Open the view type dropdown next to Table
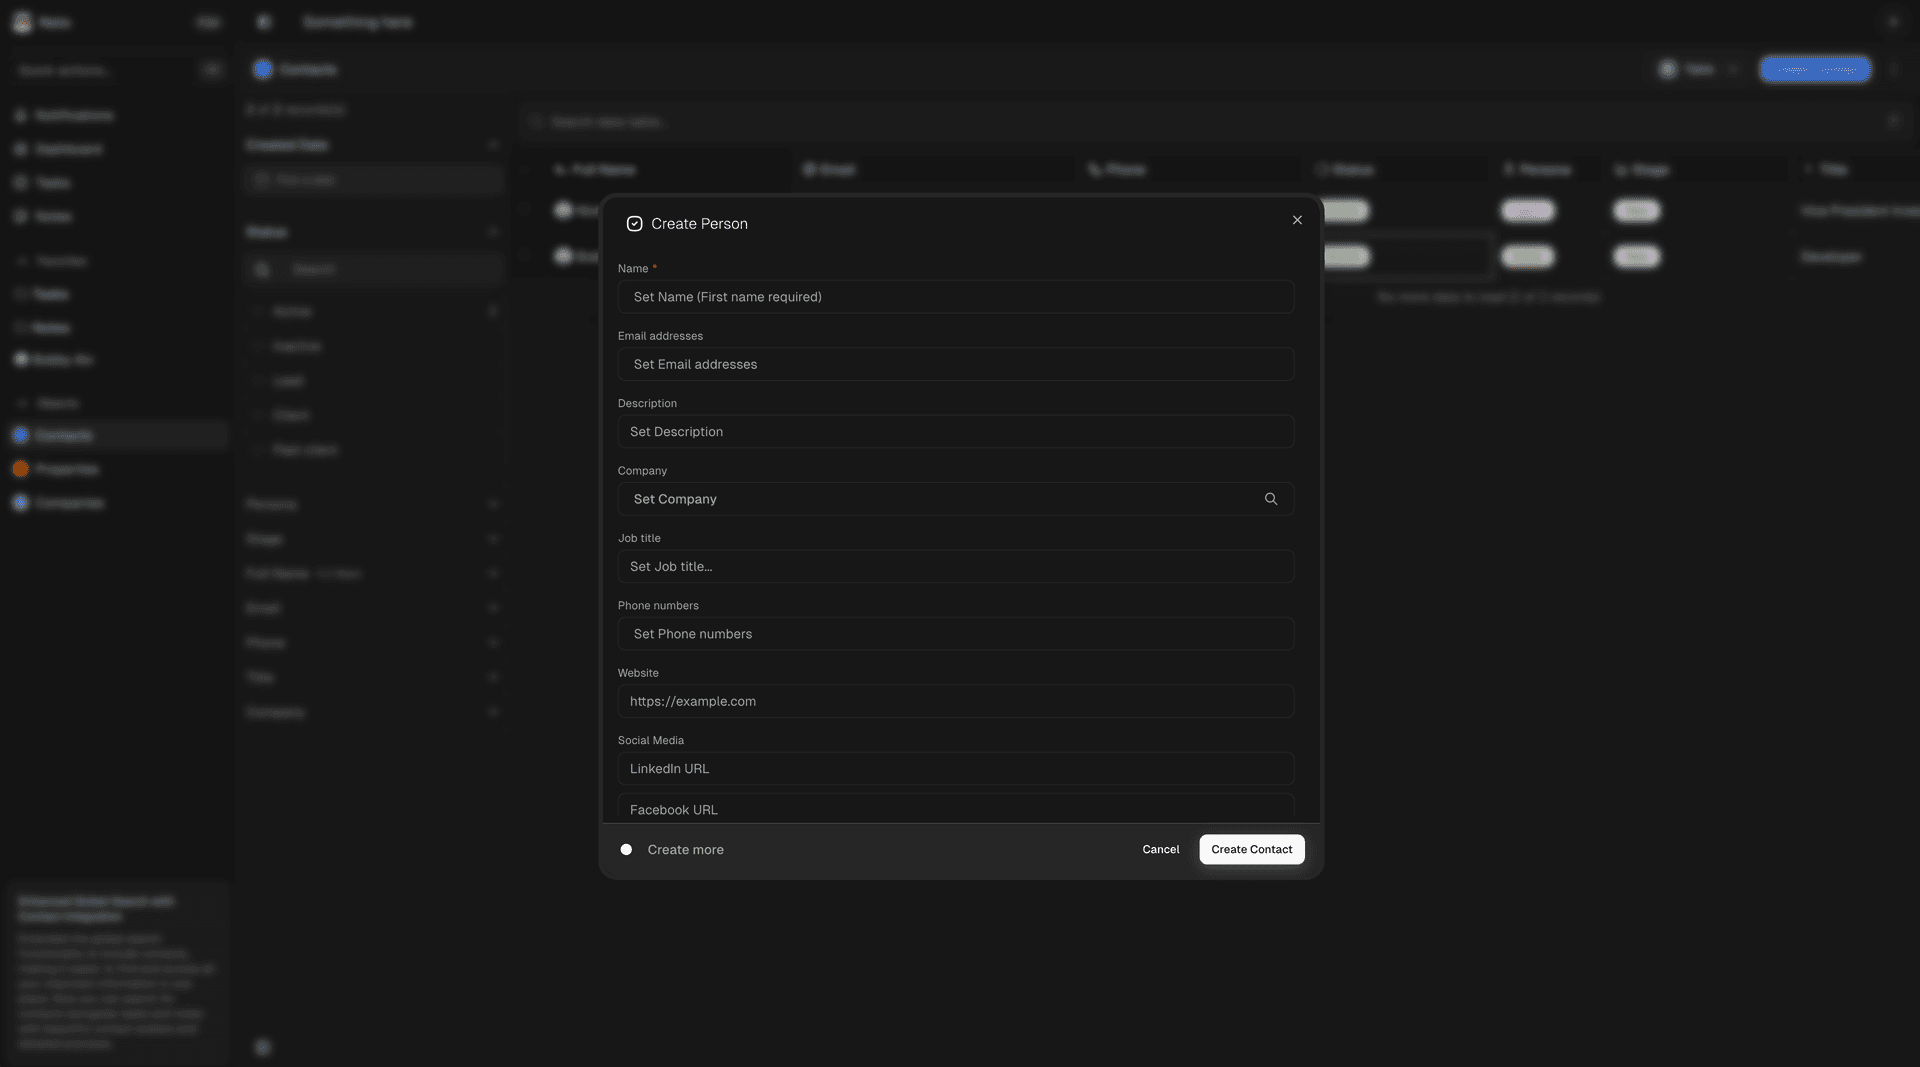Screen dimensions: 1920x1067 [x=1731, y=69]
